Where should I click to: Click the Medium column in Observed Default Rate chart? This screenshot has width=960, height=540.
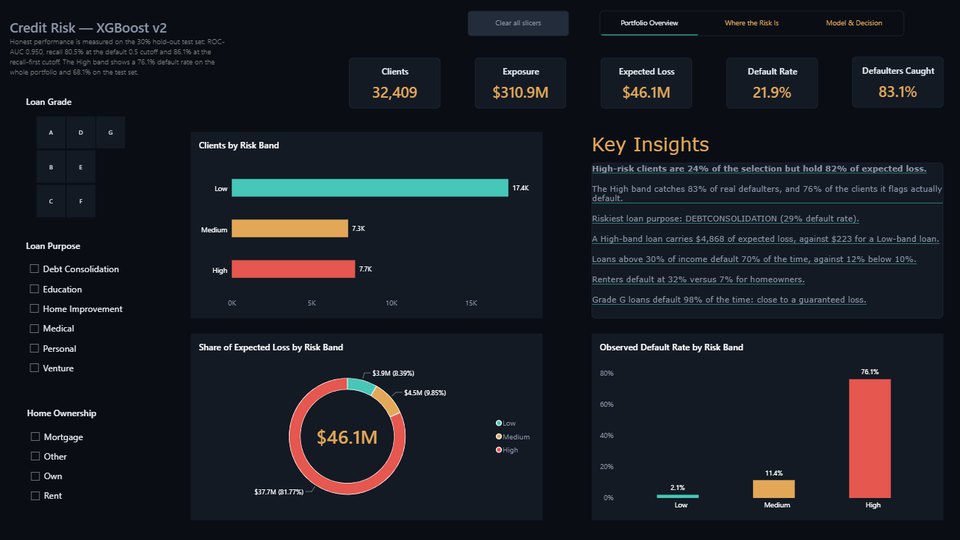pyautogui.click(x=774, y=489)
